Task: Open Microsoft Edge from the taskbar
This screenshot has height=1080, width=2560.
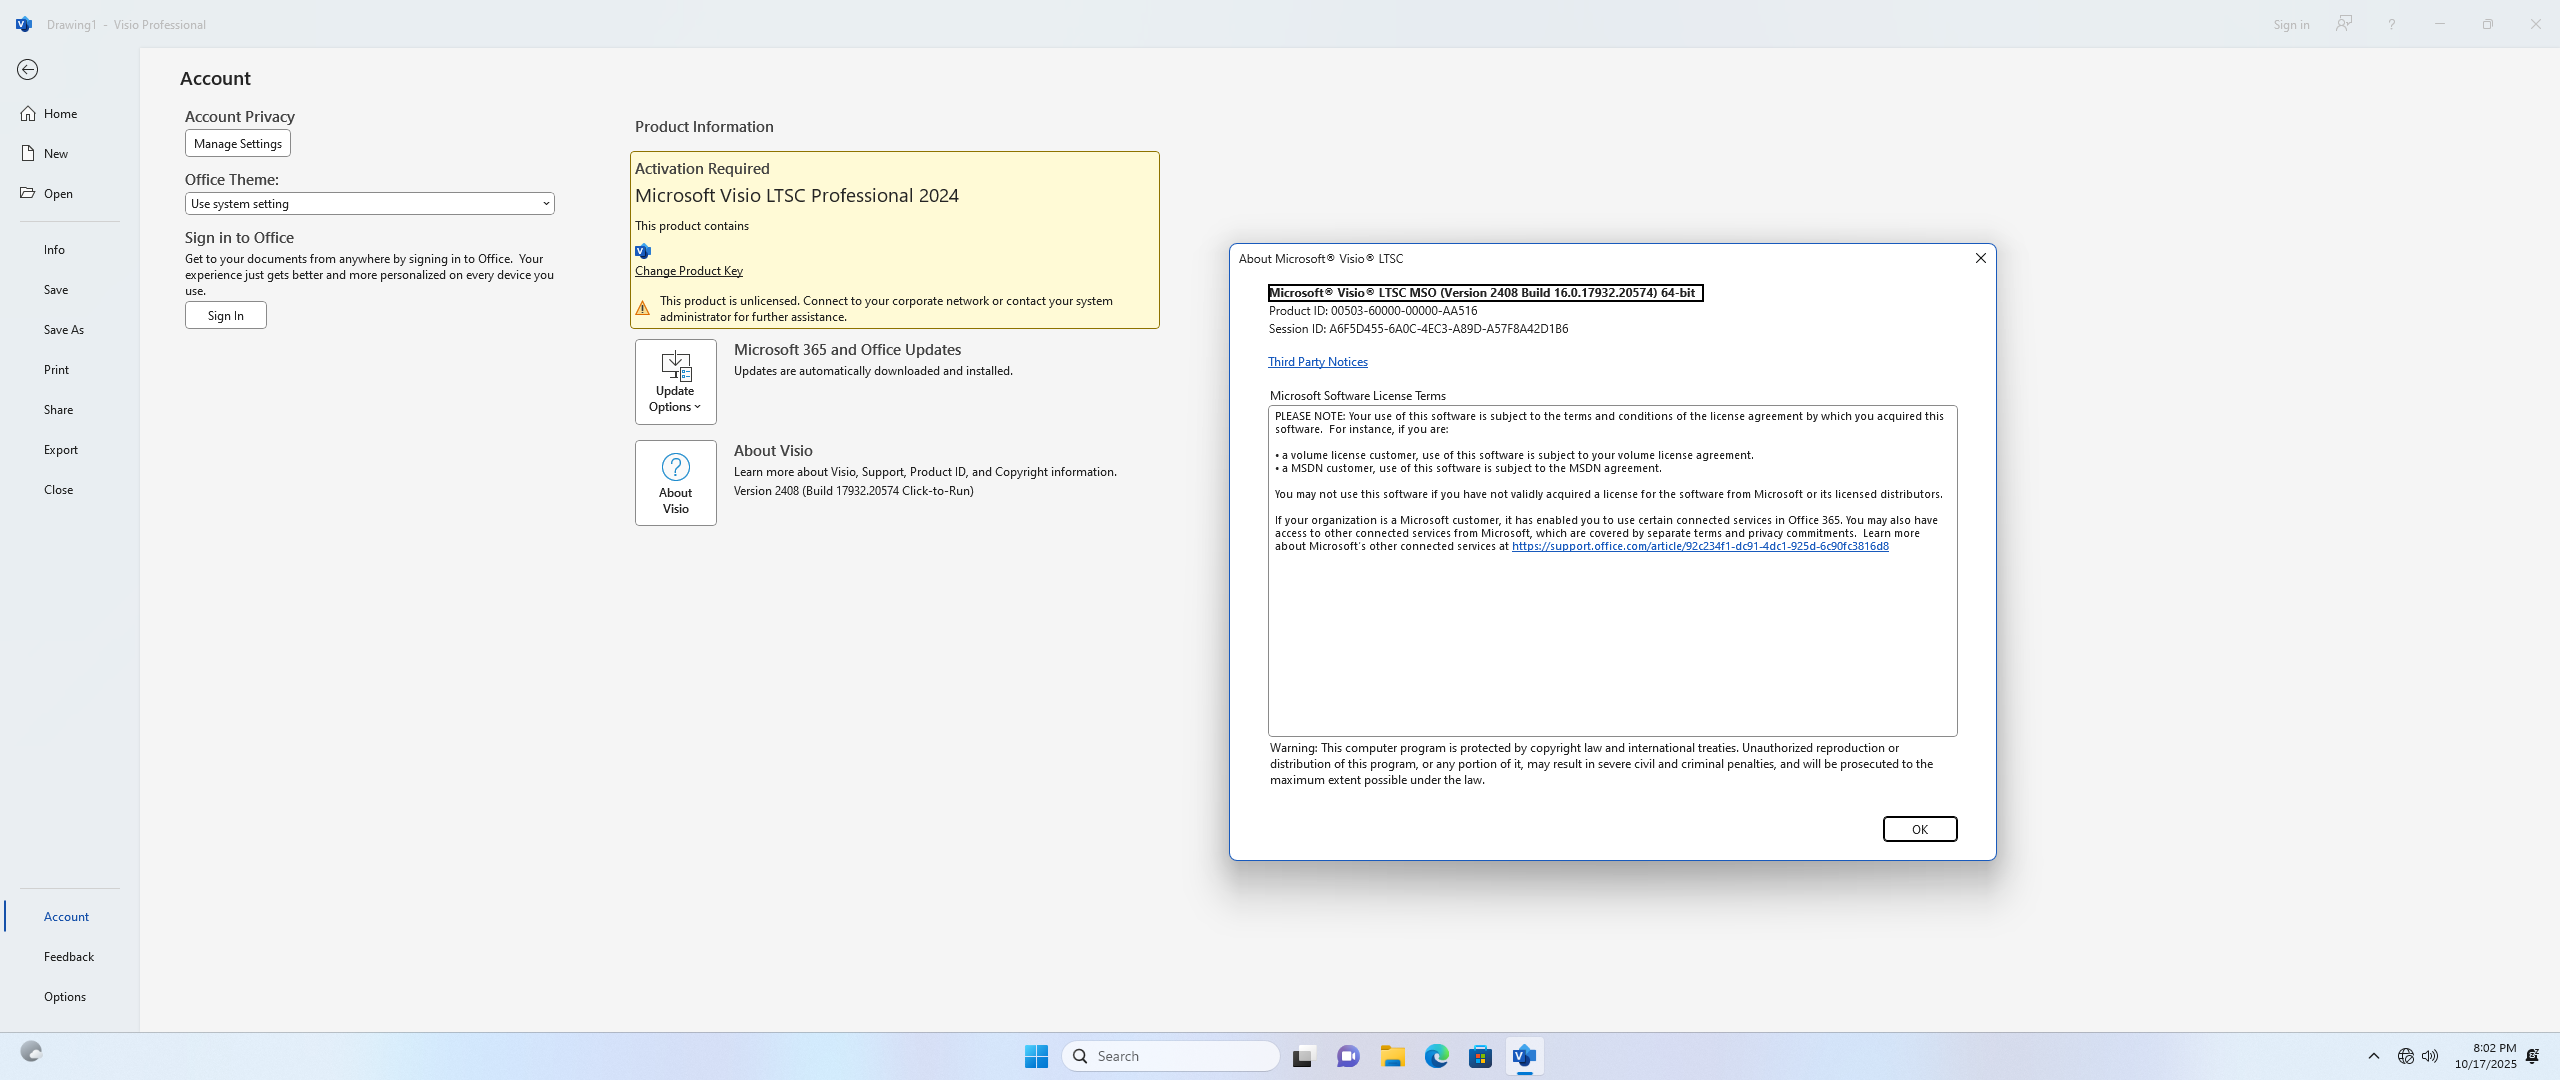Action: 1436,1056
